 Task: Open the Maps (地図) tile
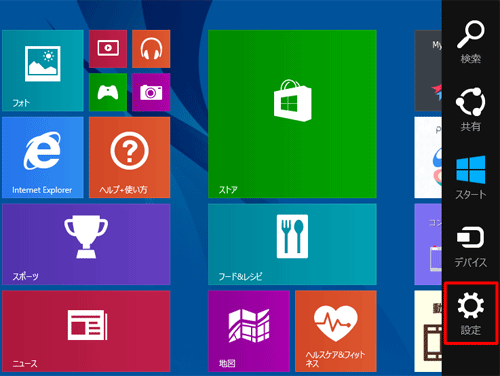249,331
